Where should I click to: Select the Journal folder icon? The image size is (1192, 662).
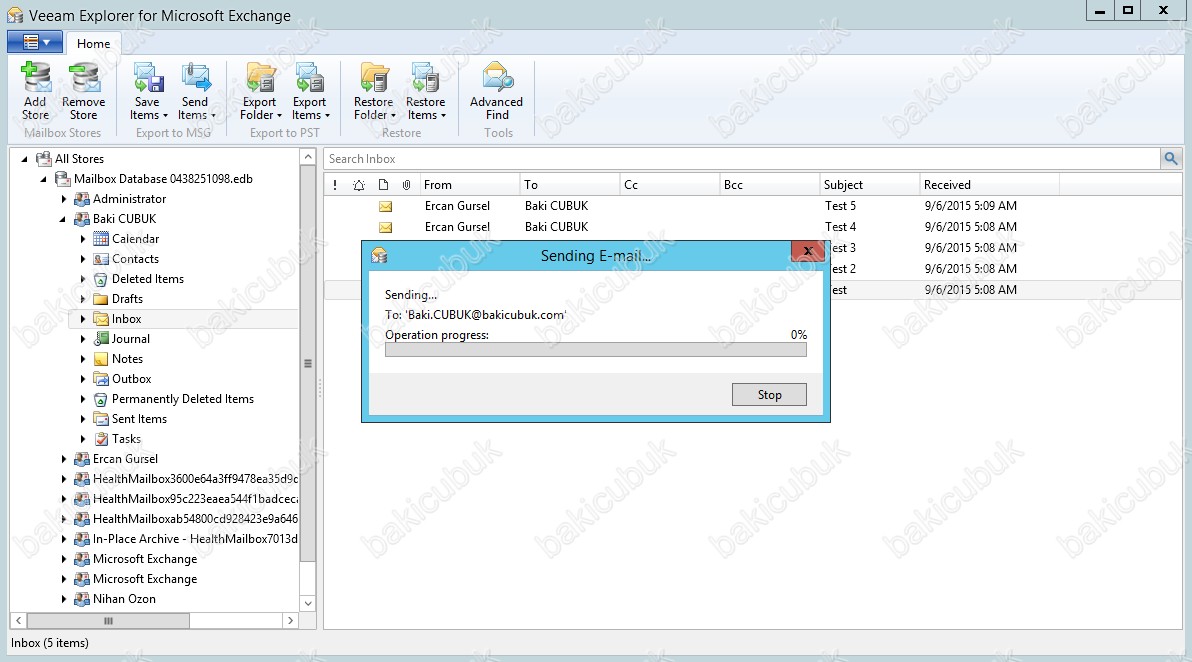click(100, 339)
